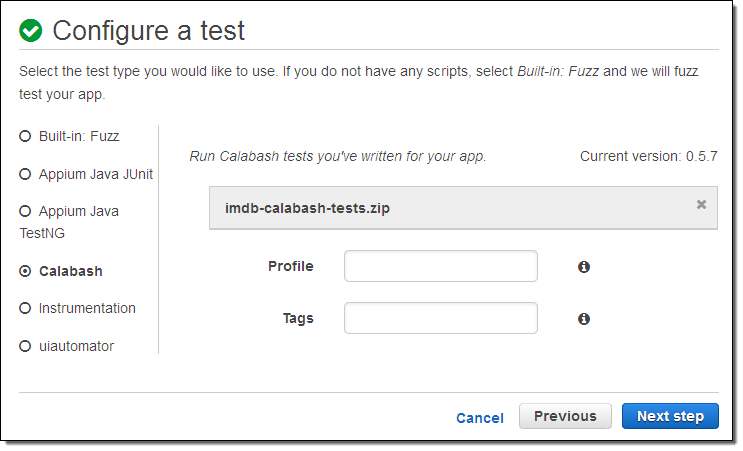
Task: Choose the uiautomator test type
Action: point(25,346)
